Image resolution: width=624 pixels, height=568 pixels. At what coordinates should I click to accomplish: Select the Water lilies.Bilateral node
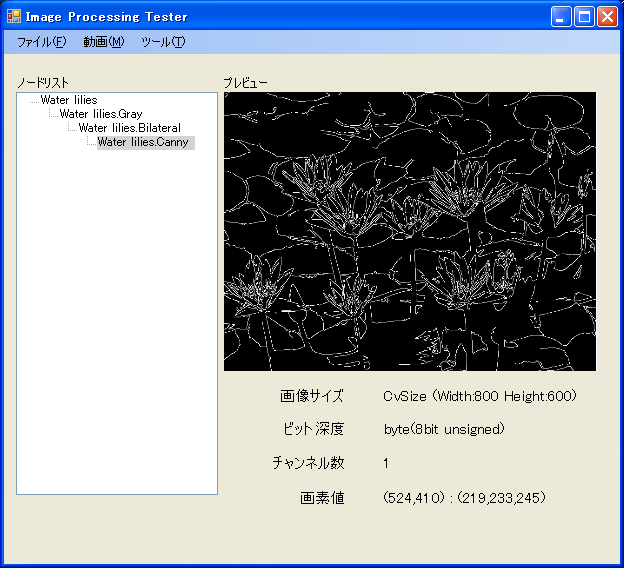[129, 128]
